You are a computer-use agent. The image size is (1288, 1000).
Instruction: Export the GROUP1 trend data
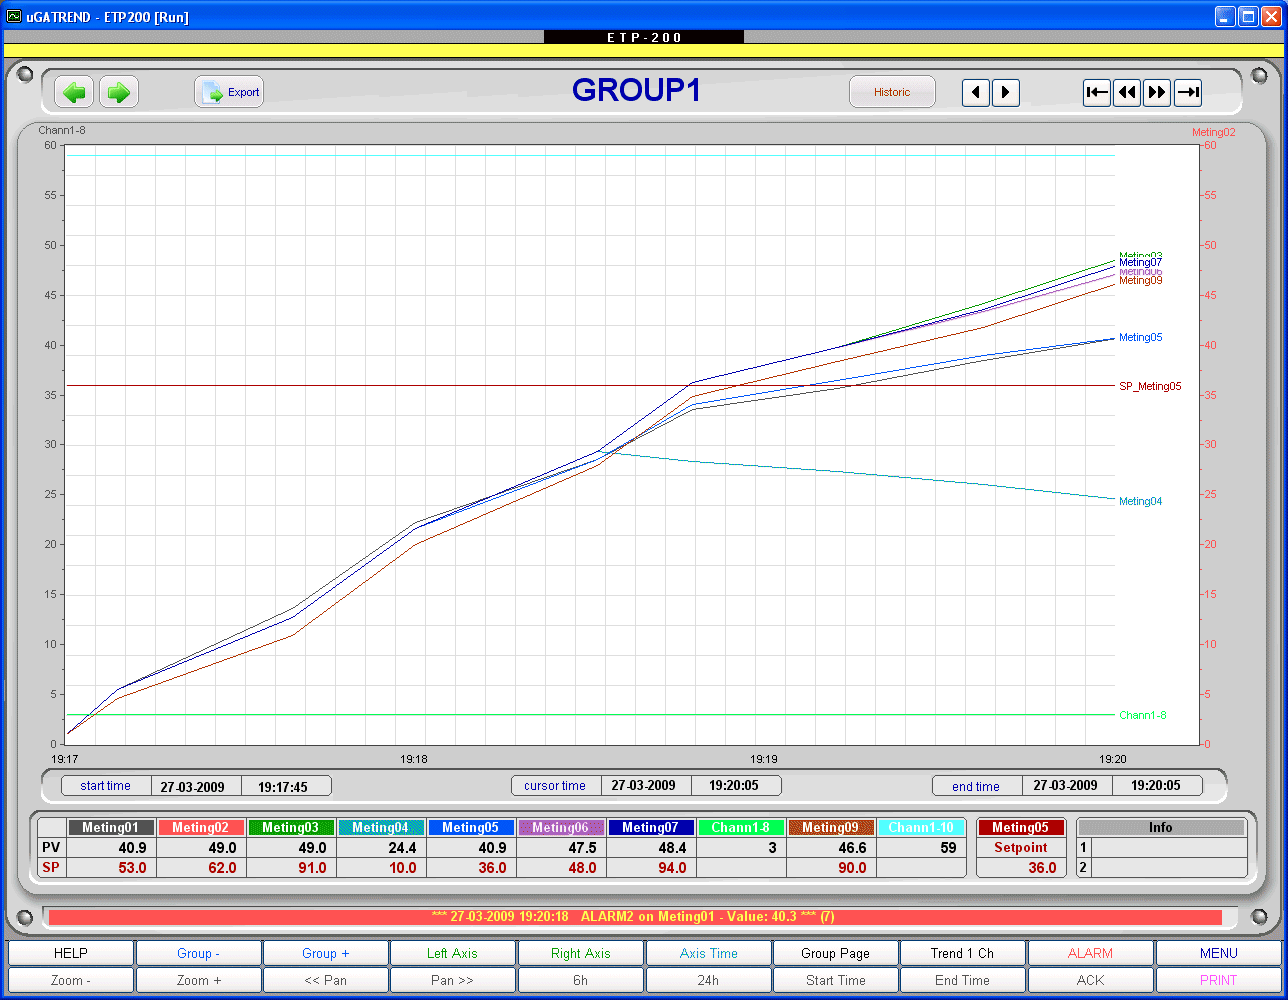pyautogui.click(x=230, y=92)
